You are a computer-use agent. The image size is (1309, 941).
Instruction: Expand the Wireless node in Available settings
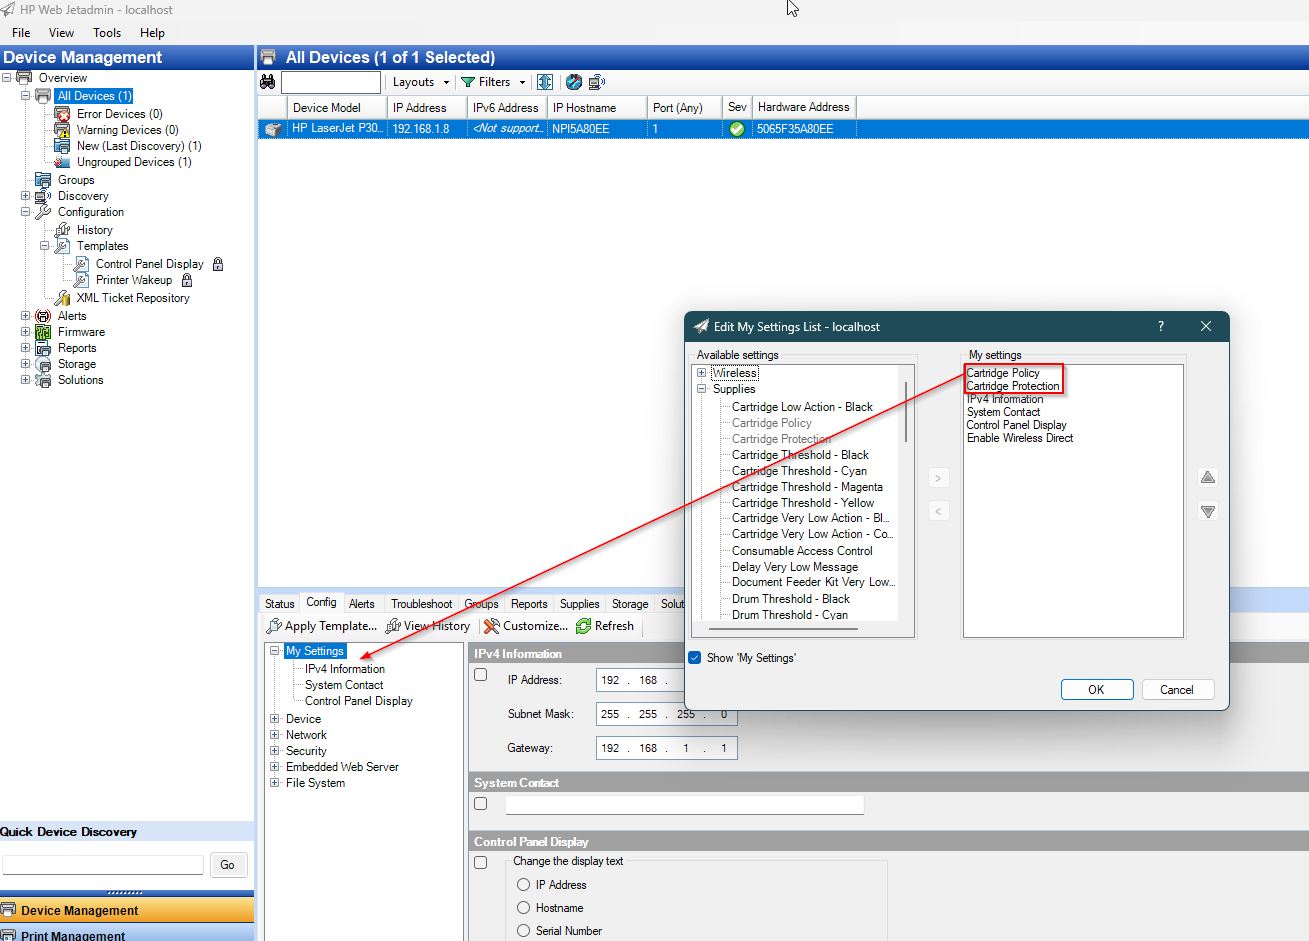[x=702, y=373]
